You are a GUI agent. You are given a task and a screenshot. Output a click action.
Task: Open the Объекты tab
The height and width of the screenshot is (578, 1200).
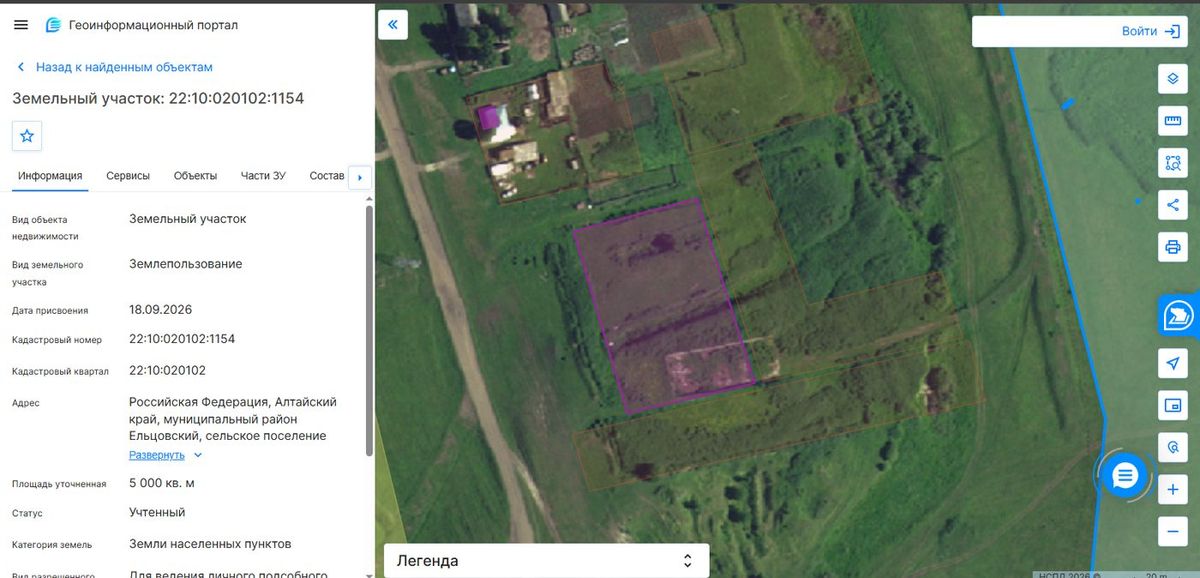click(x=195, y=176)
